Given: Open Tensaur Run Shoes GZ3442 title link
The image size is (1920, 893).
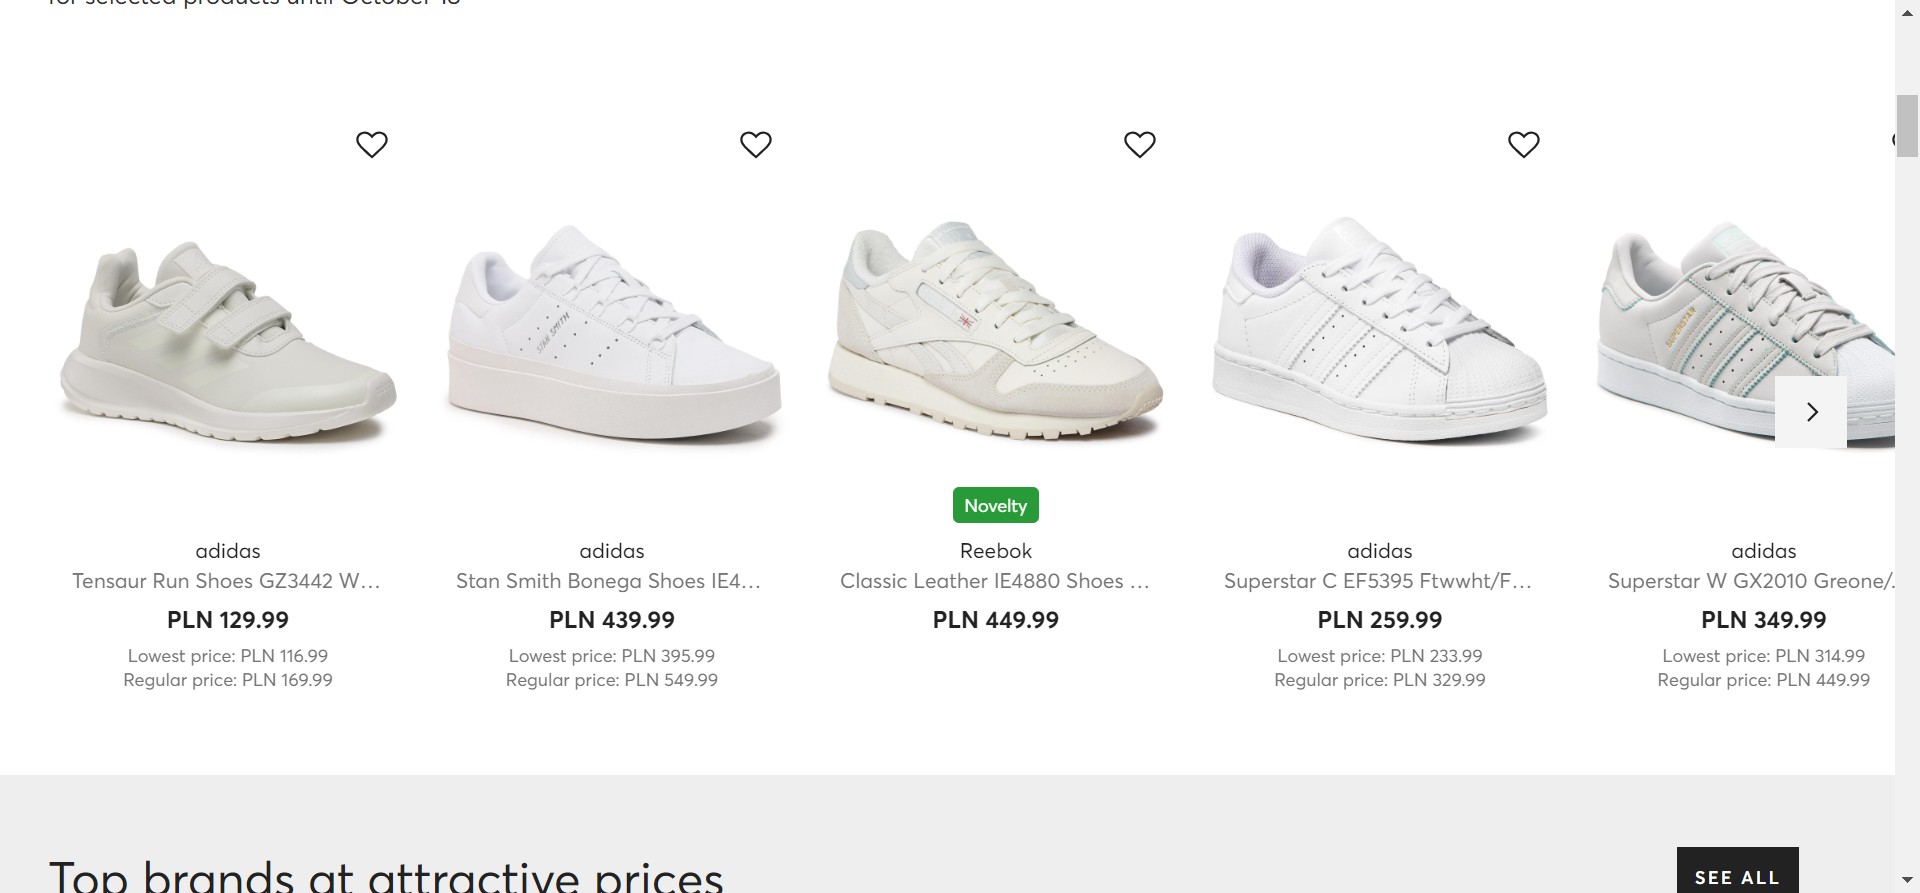Looking at the screenshot, I should (x=227, y=581).
